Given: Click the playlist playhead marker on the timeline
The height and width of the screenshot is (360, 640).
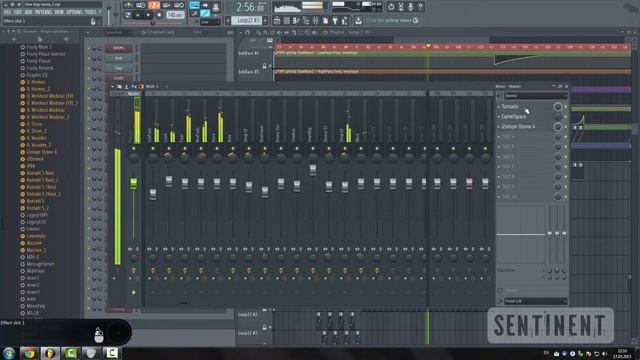Looking at the screenshot, I should (x=428, y=46).
